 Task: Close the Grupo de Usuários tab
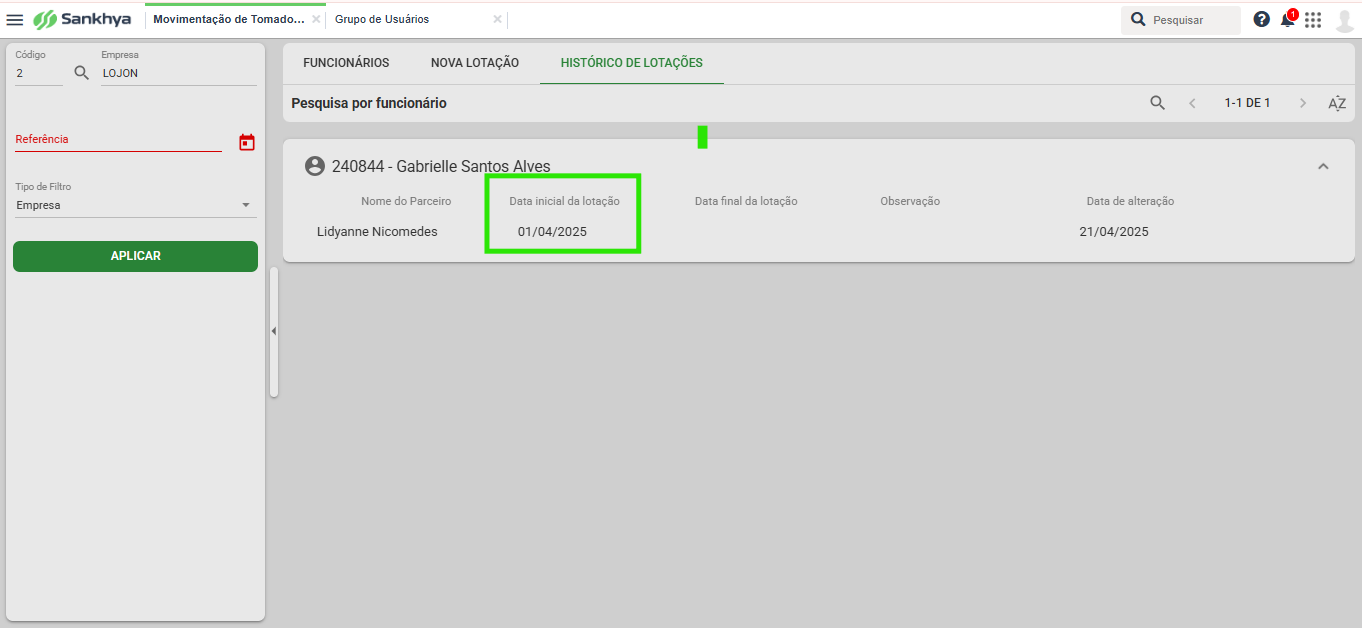pos(497,19)
